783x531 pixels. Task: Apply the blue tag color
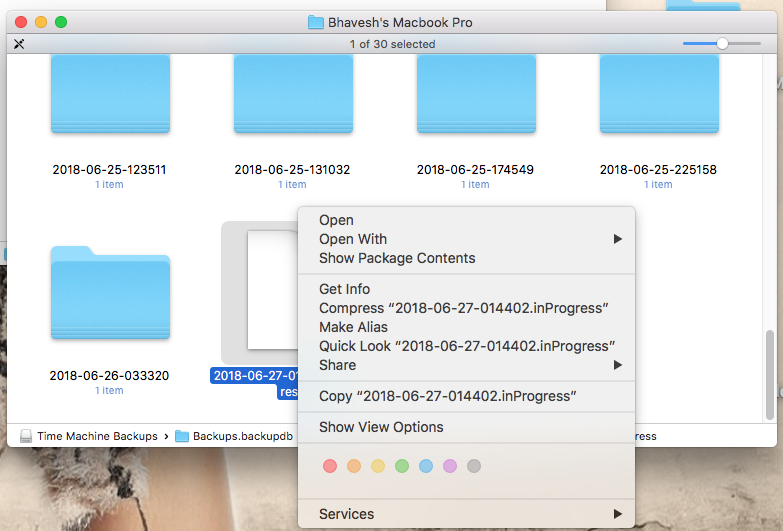[426, 466]
